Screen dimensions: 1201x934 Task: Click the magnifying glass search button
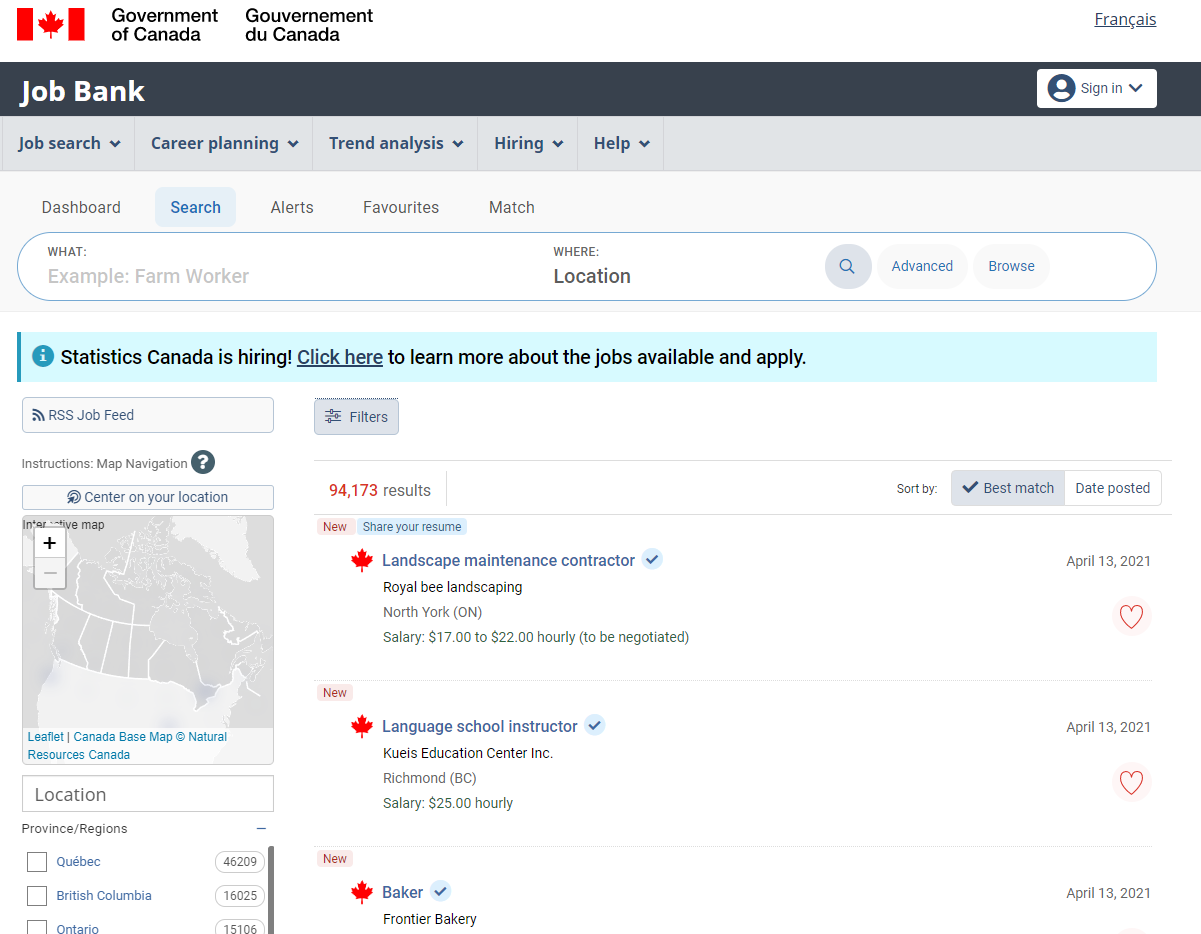click(847, 266)
